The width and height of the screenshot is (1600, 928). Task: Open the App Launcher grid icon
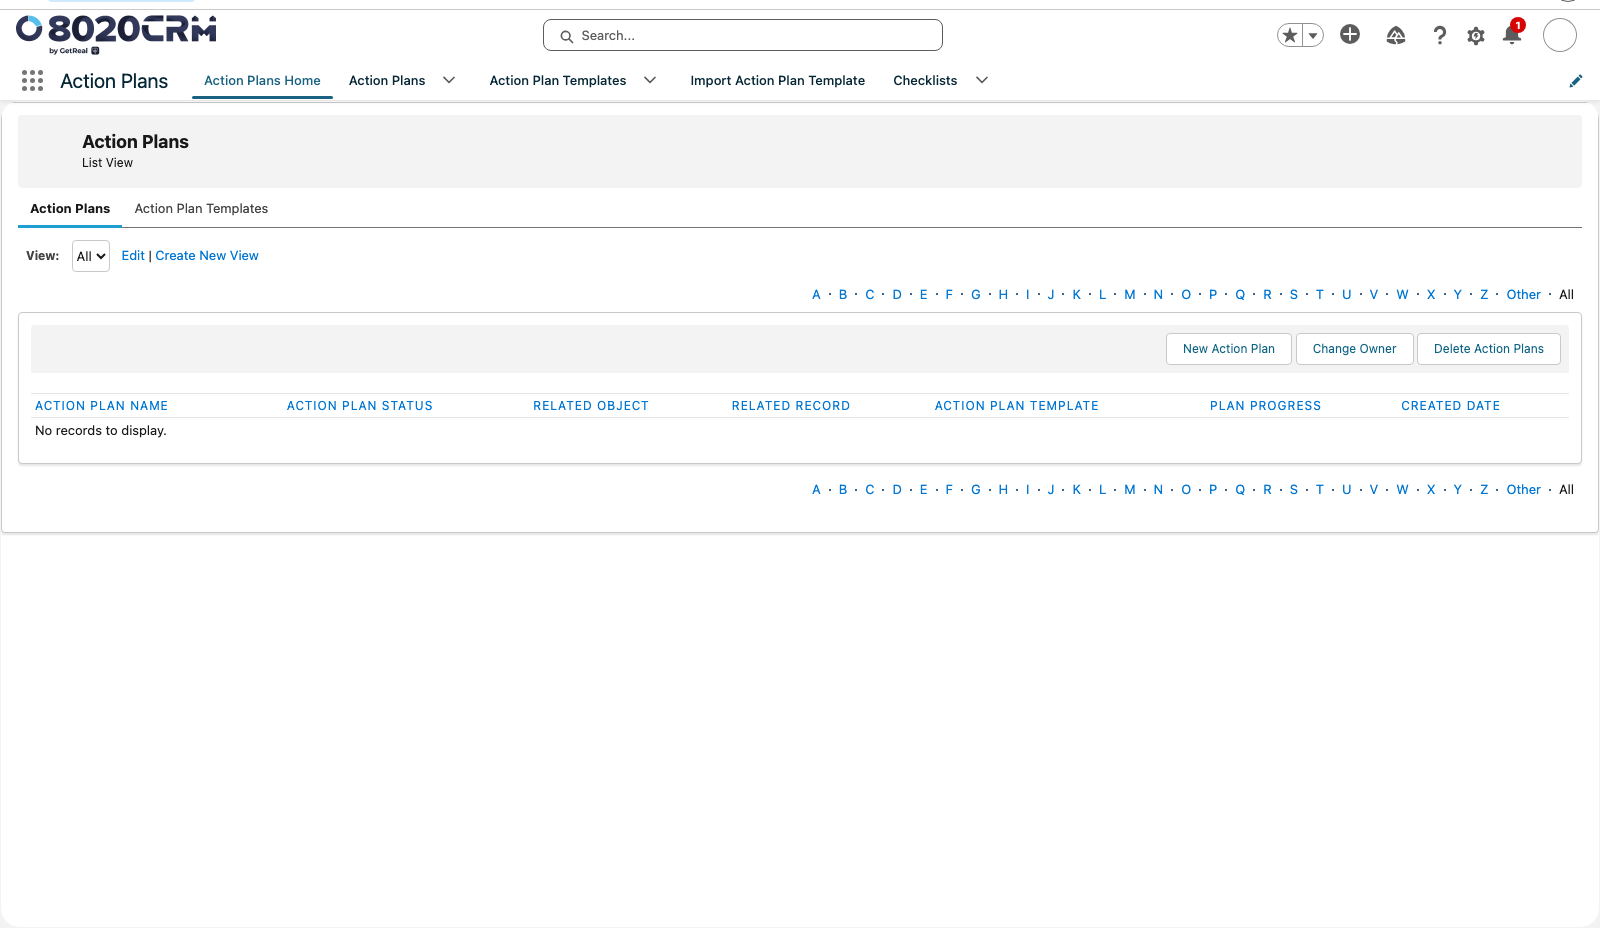[x=32, y=81]
